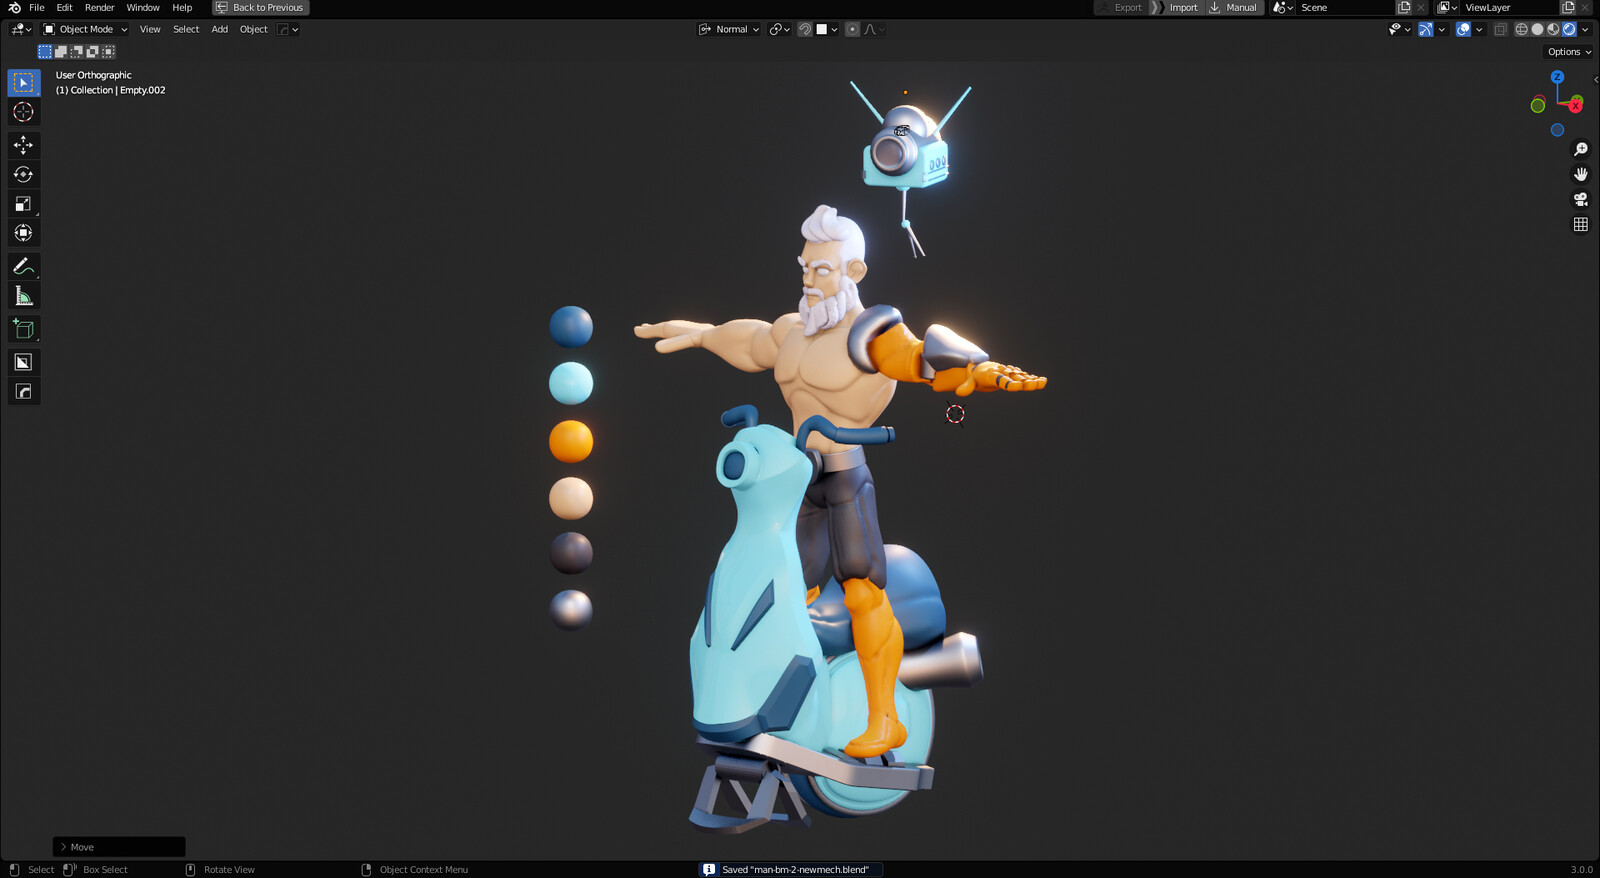1600x878 pixels.
Task: Open the viewport Object menu
Action: 254,29
